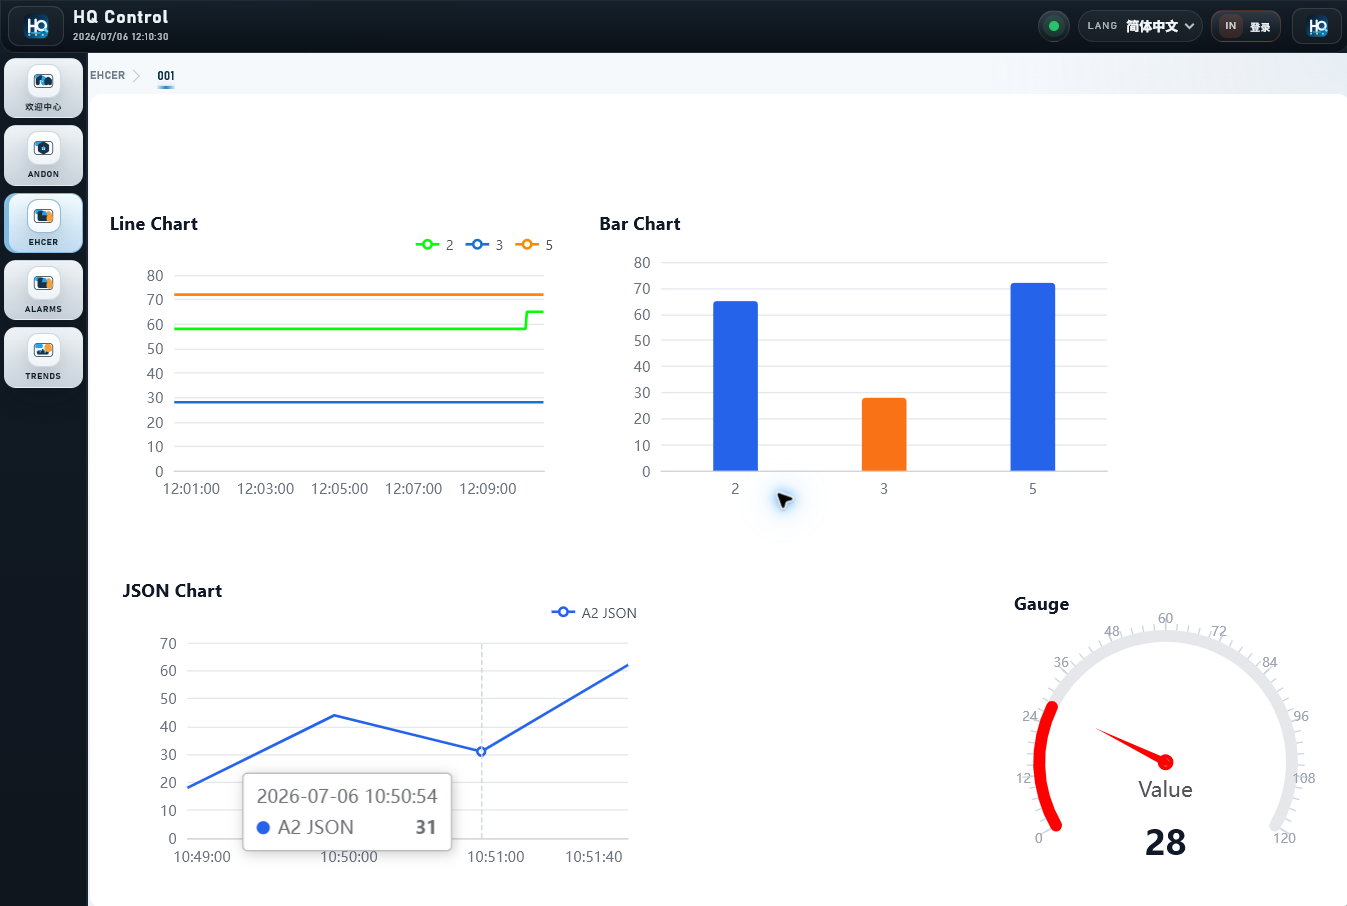1347x906 pixels.
Task: Click the red gauge needle
Action: point(1135,746)
